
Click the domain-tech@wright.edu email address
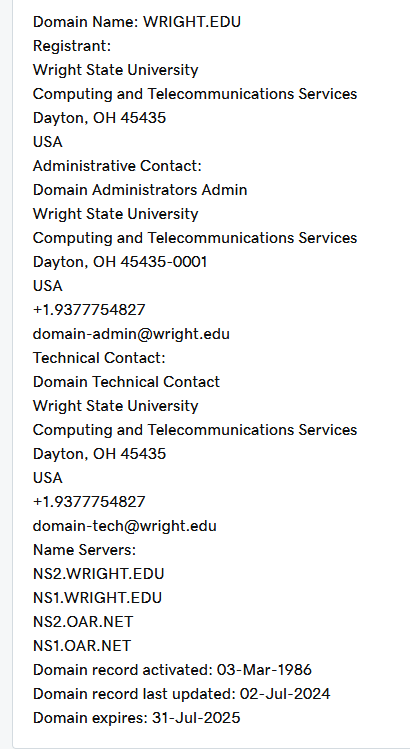coord(125,526)
